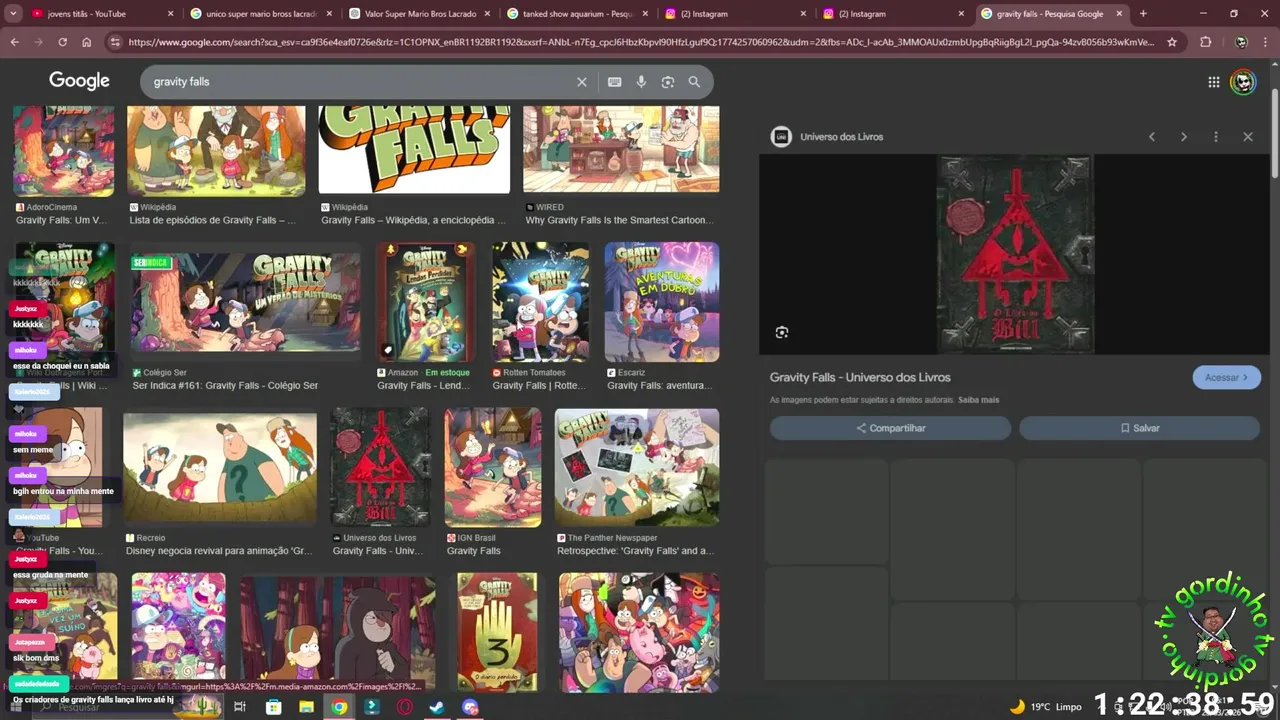1280x720 pixels.
Task: Open the Chrome profile avatar in toolbar
Action: (1241, 42)
